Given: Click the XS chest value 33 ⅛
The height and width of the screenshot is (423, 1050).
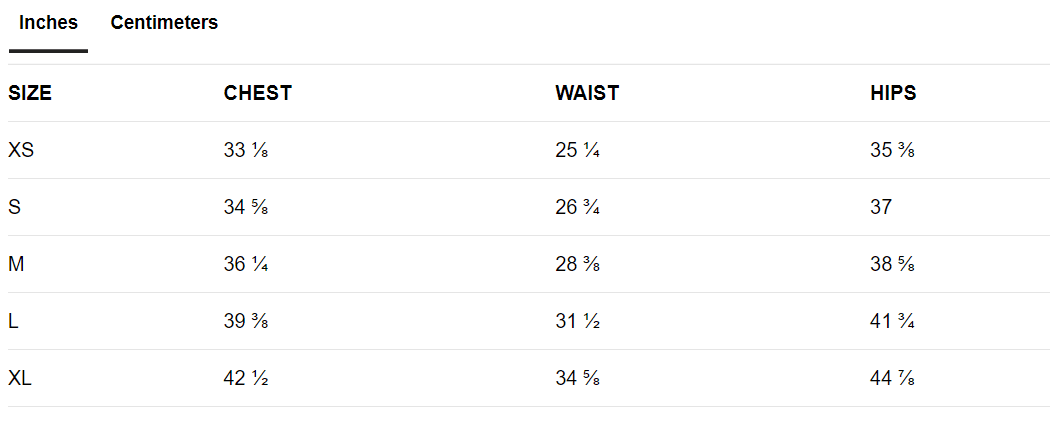Looking at the screenshot, I should (x=246, y=151).
